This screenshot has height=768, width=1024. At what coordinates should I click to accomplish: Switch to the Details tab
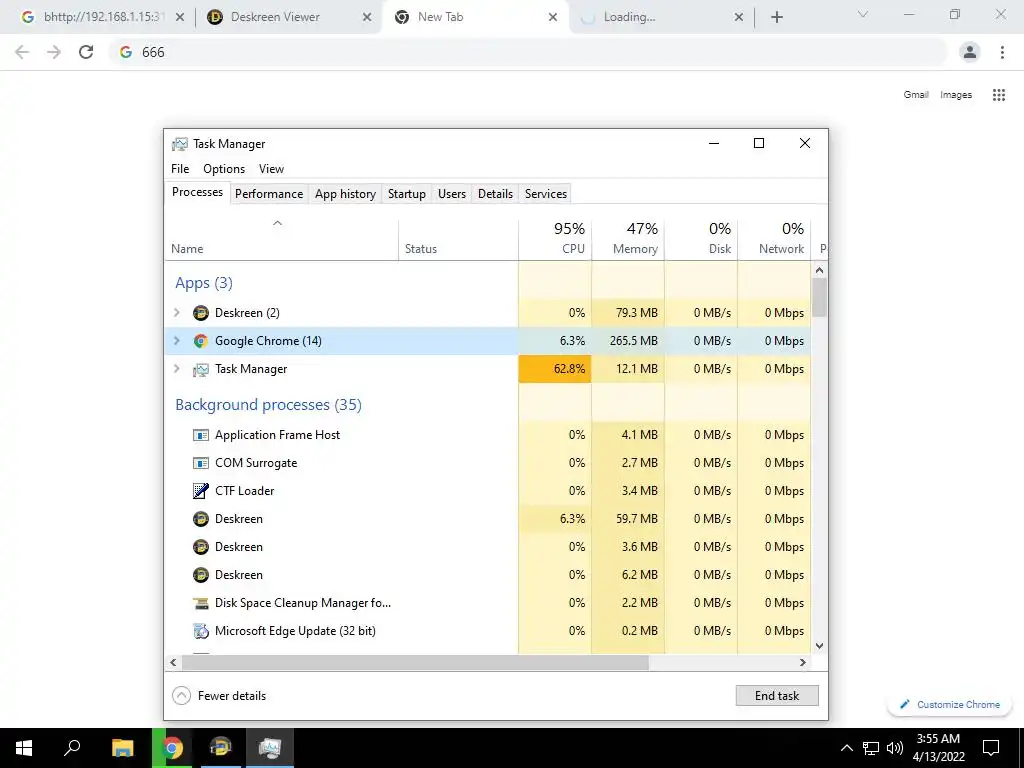pos(495,194)
